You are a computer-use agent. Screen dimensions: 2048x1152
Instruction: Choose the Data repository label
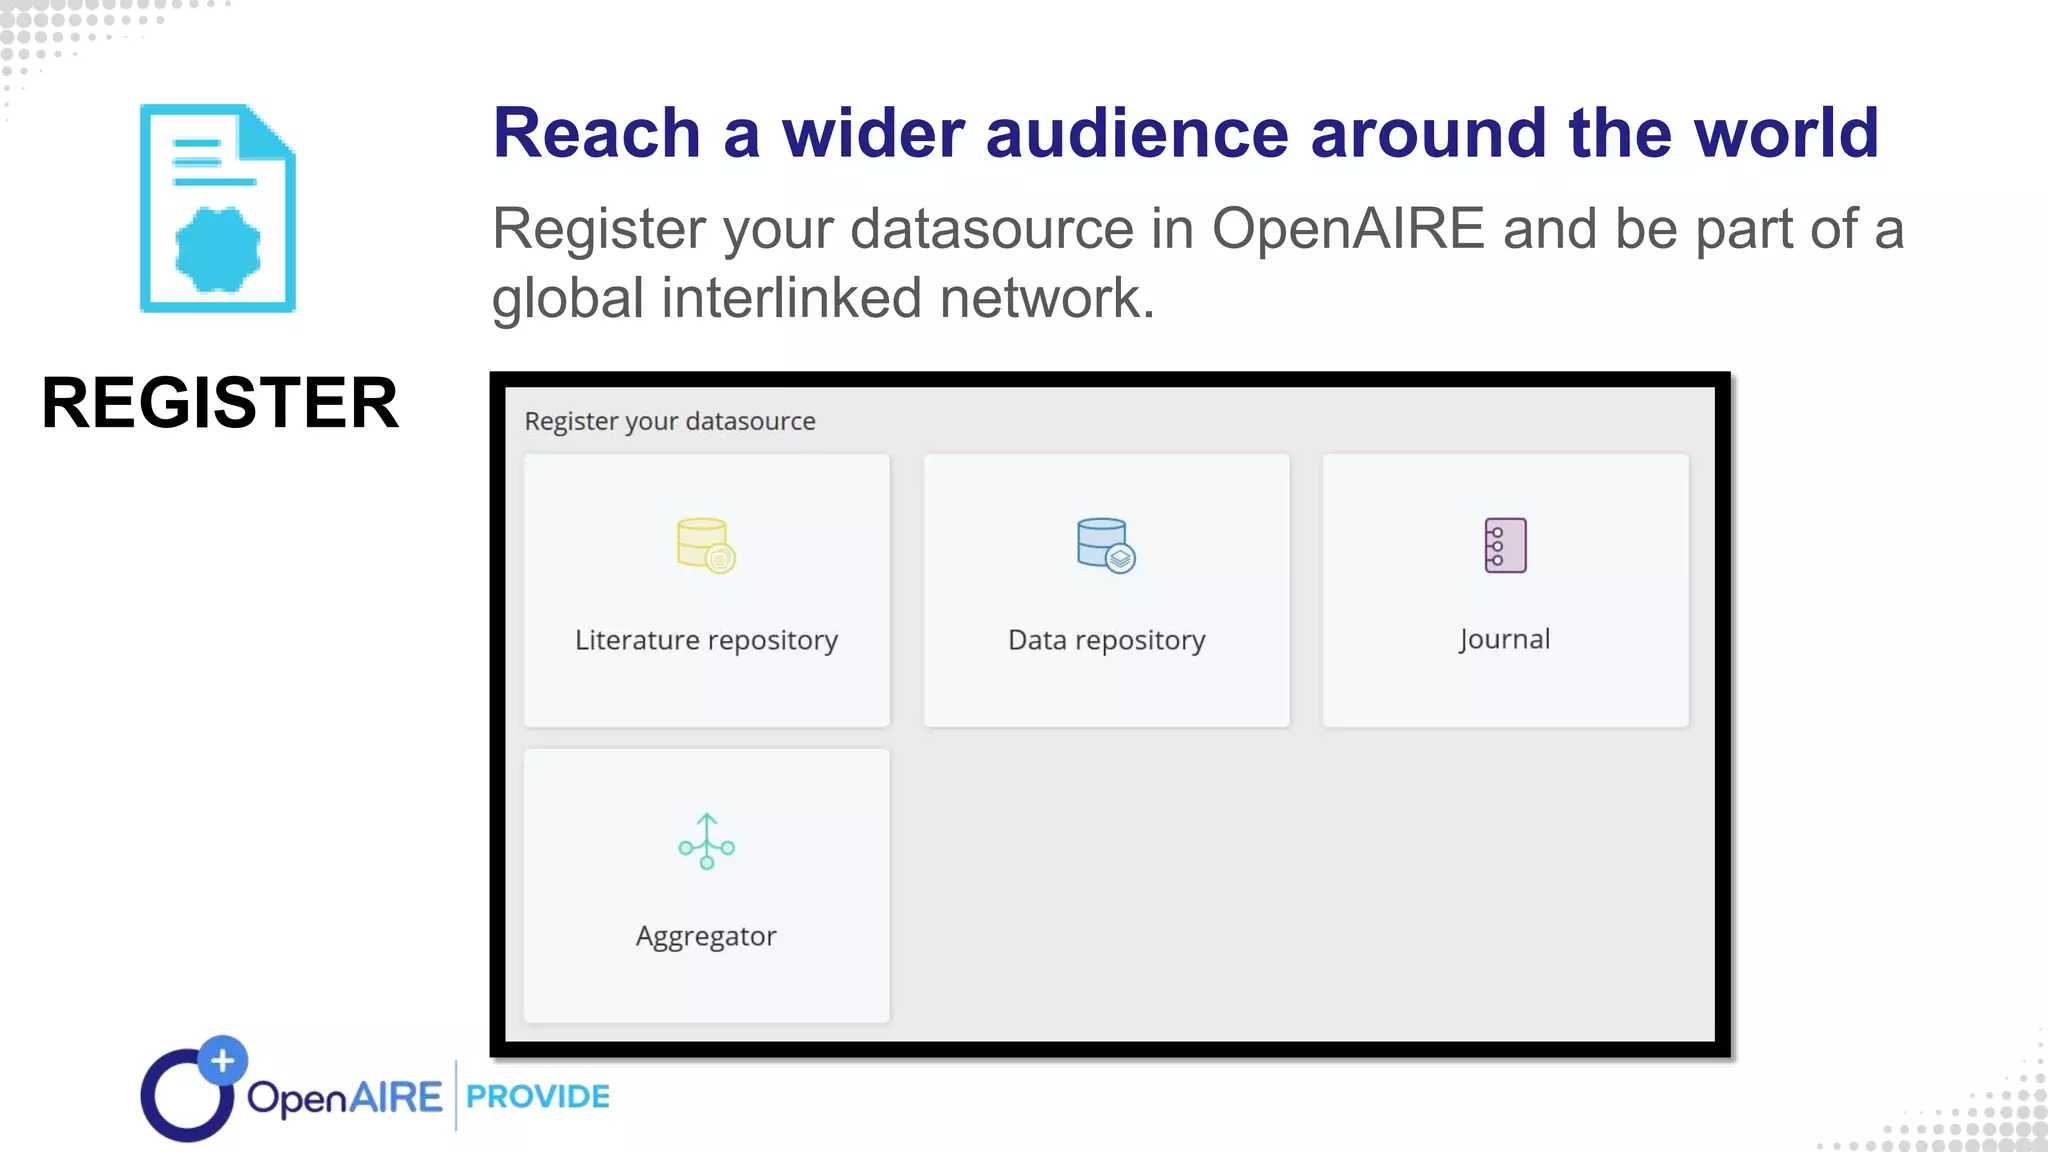tap(1106, 640)
